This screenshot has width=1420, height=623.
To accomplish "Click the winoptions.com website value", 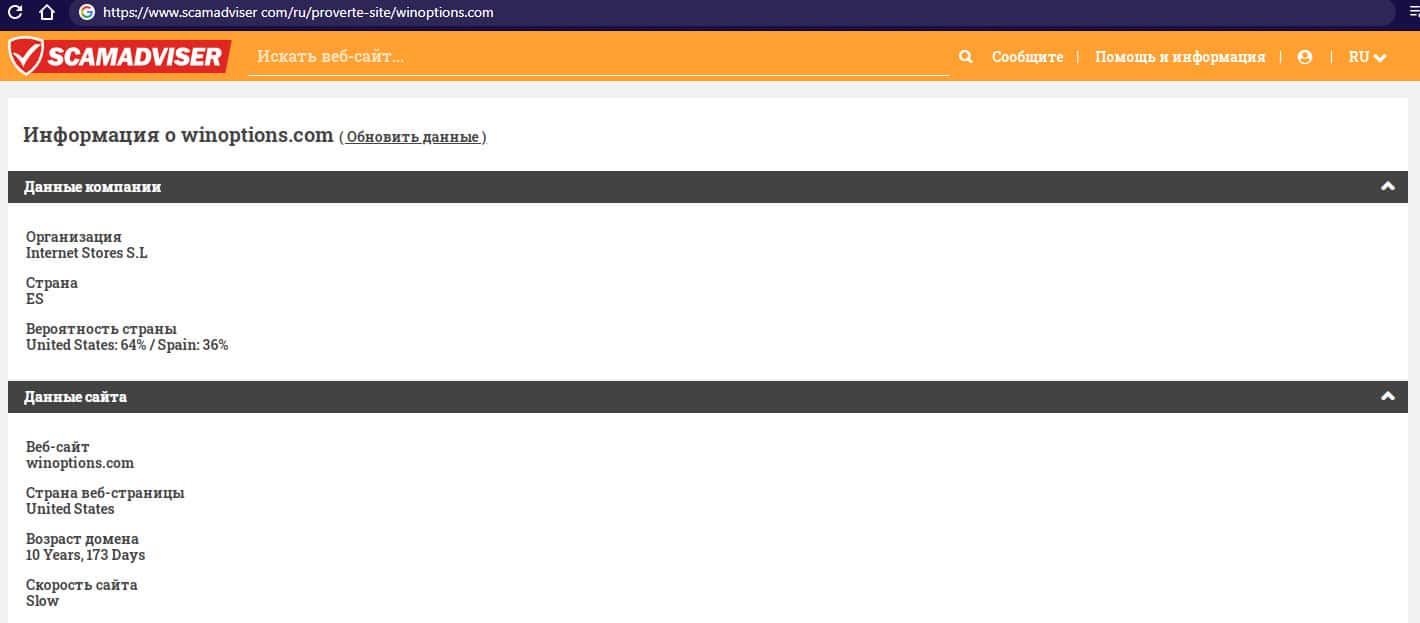I will tap(80, 463).
